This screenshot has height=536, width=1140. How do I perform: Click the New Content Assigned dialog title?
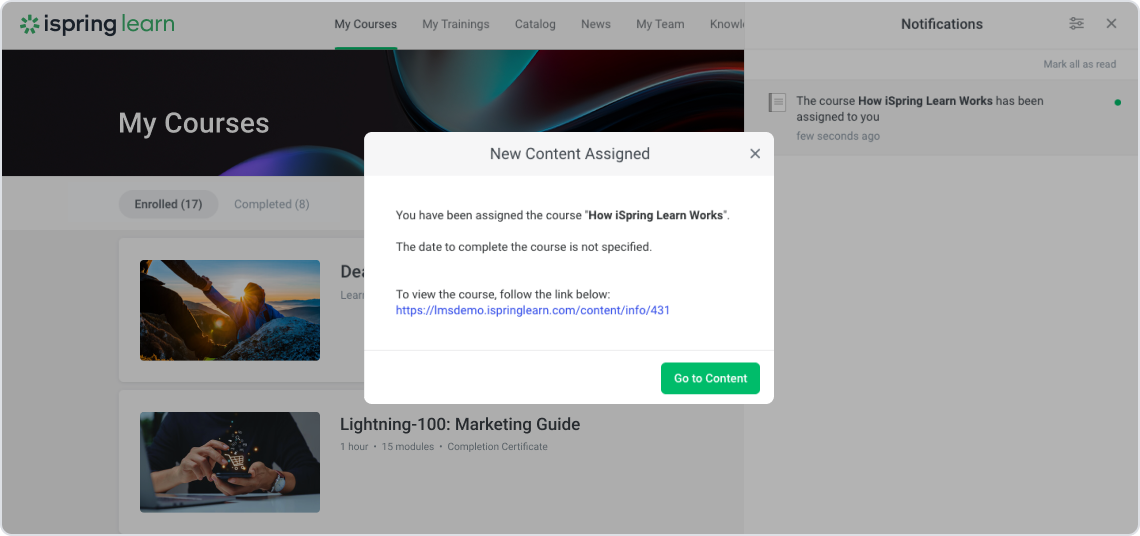click(569, 153)
